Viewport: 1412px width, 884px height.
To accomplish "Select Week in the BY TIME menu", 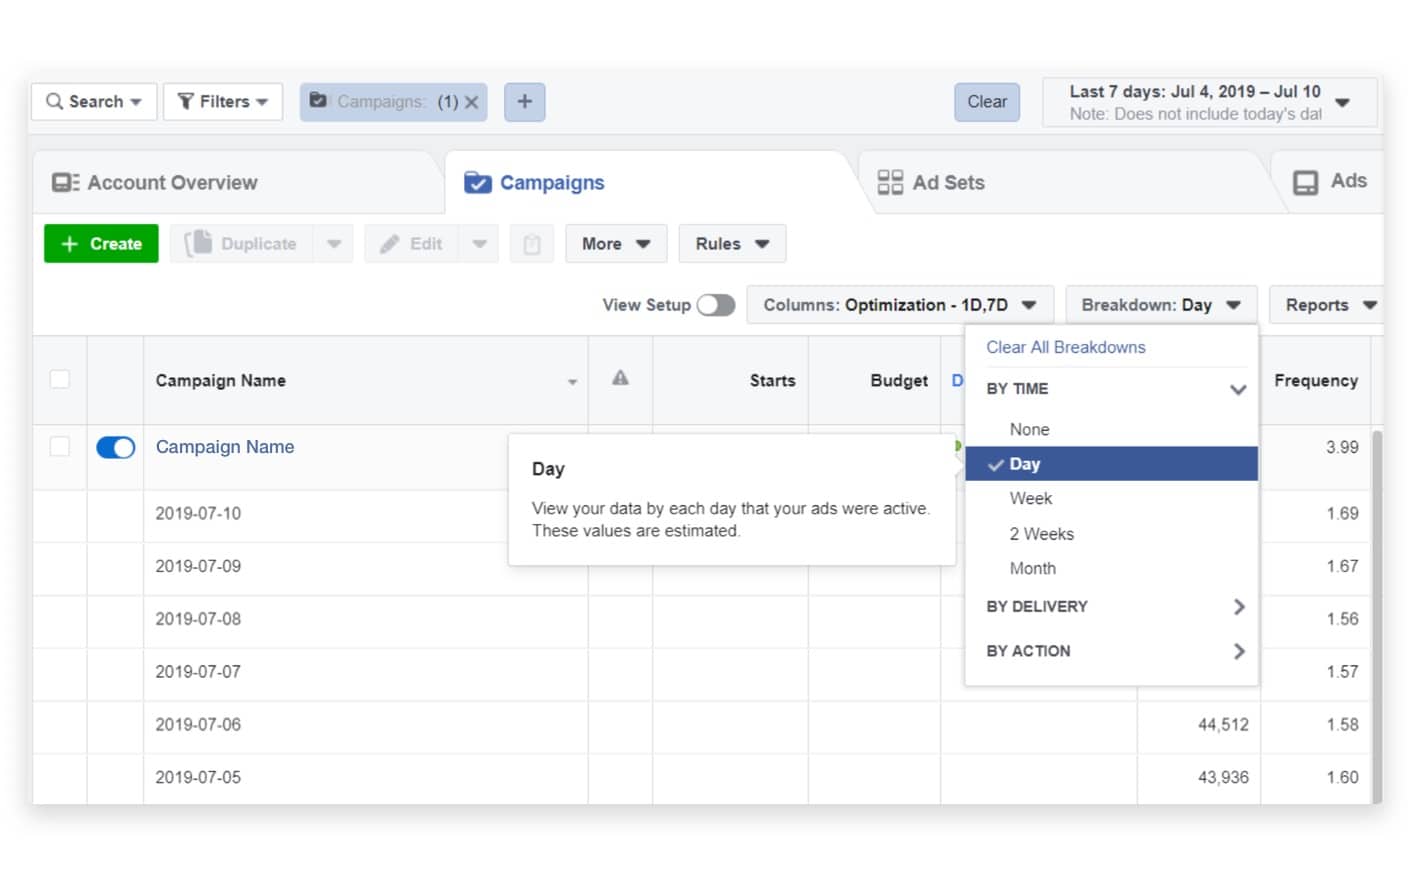I will point(1030,498).
